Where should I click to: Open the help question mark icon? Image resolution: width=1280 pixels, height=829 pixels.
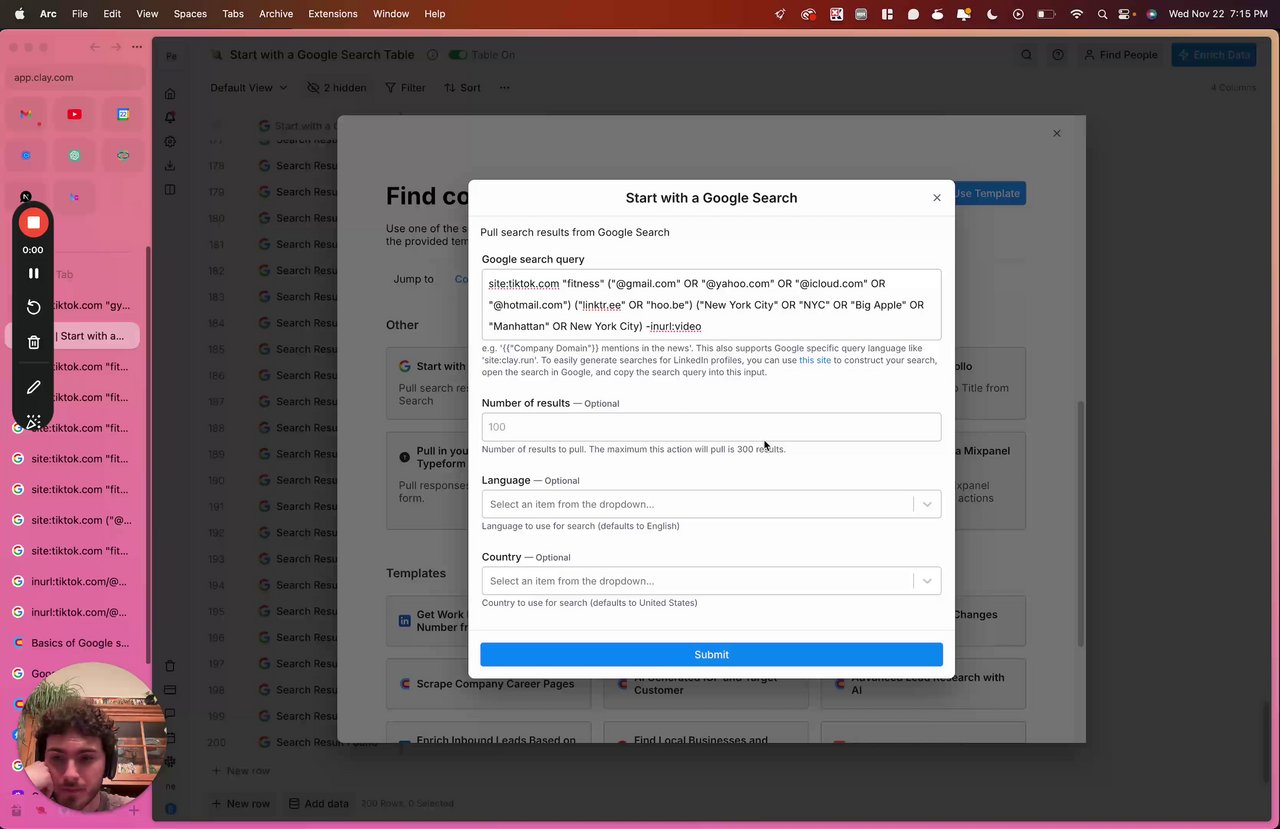[x=1057, y=55]
